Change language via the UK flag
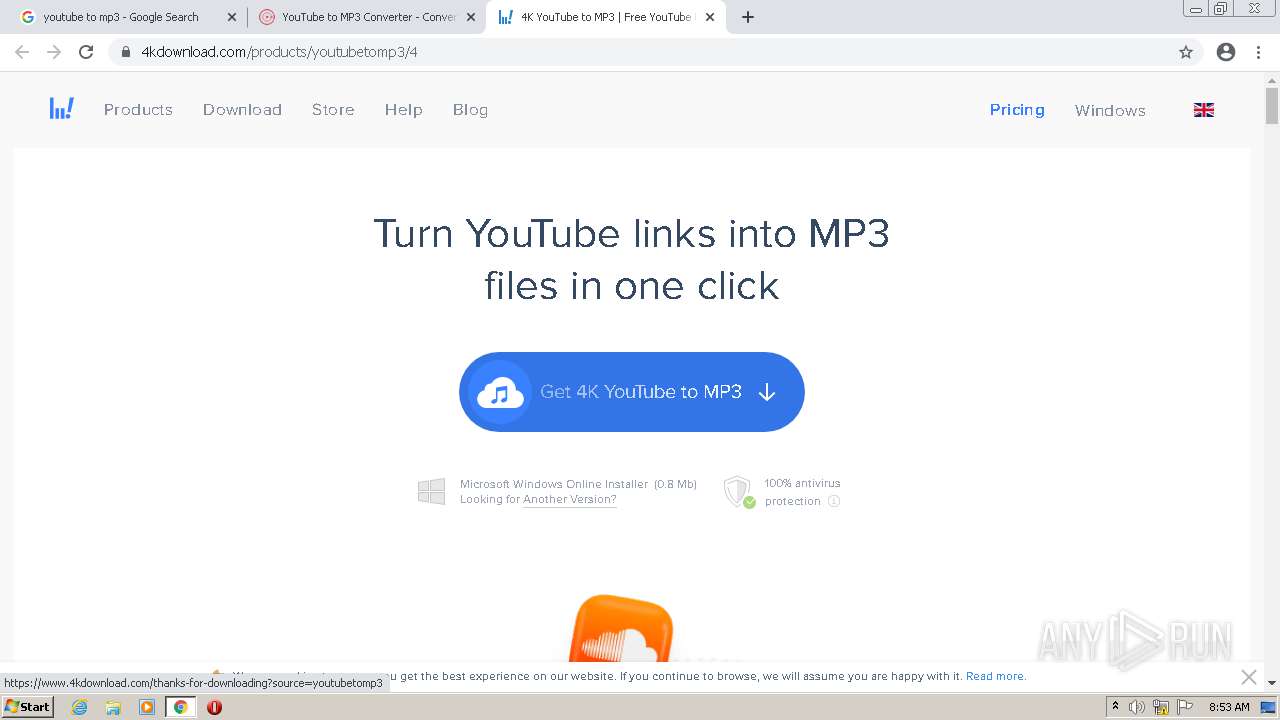Image resolution: width=1280 pixels, height=720 pixels. [x=1204, y=110]
